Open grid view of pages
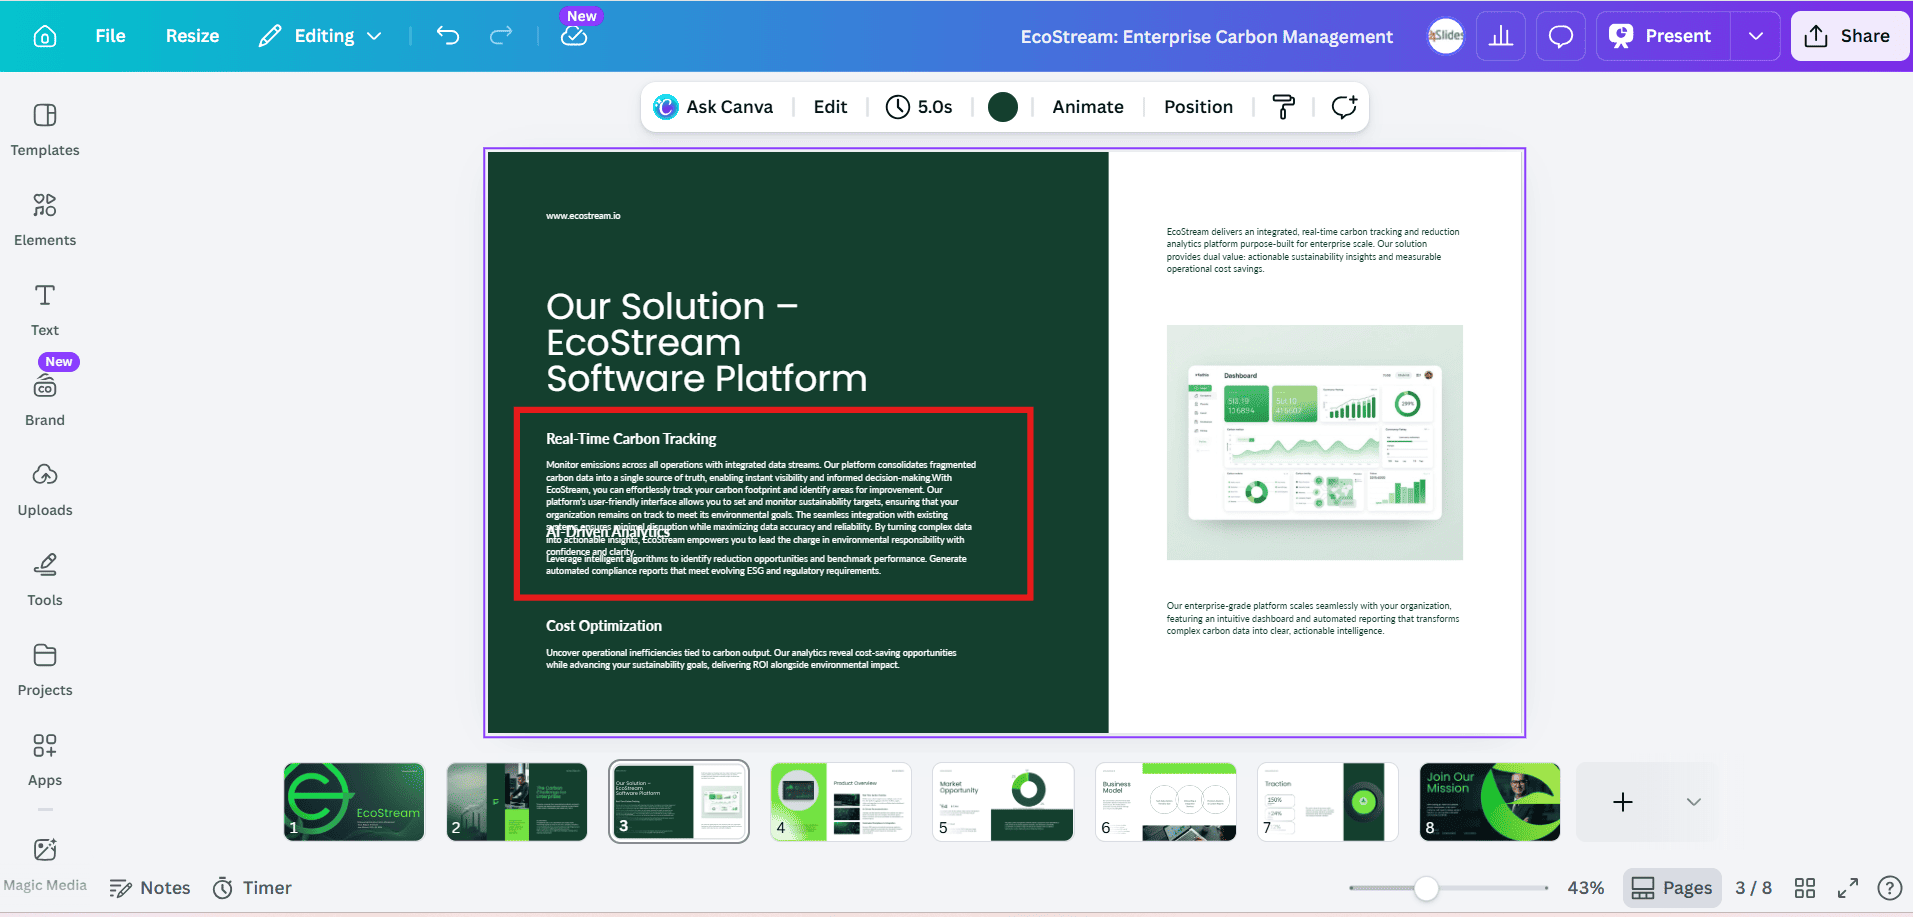 [x=1805, y=888]
